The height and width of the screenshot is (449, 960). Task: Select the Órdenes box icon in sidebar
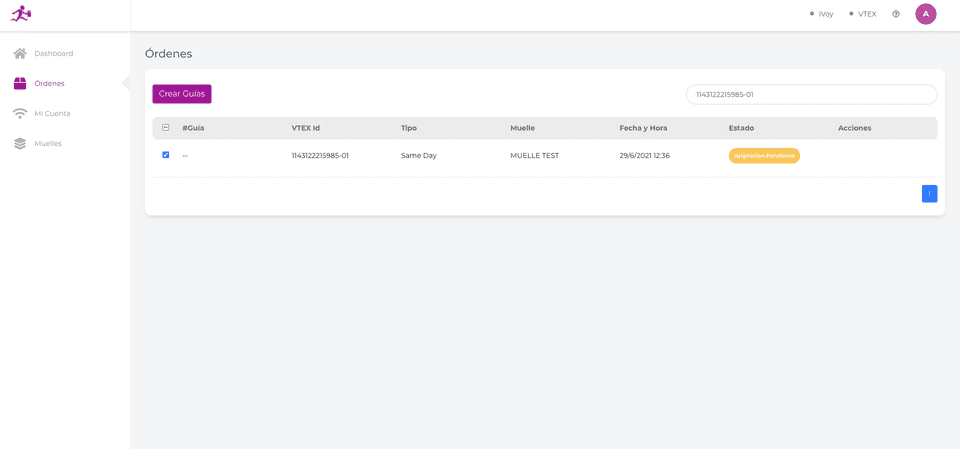coord(20,83)
